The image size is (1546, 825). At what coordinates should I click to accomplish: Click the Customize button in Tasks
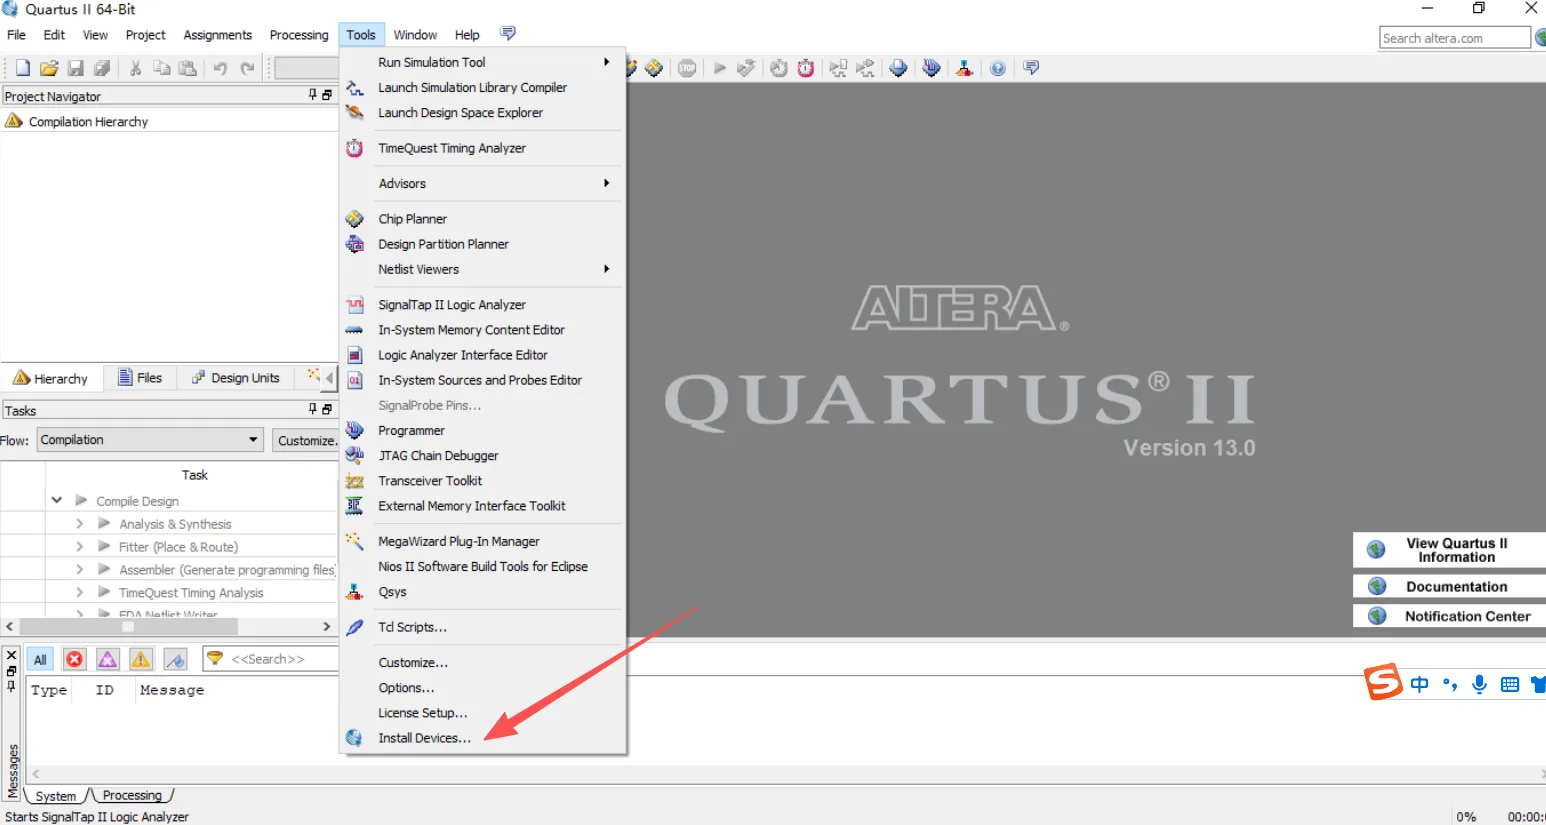tap(305, 440)
